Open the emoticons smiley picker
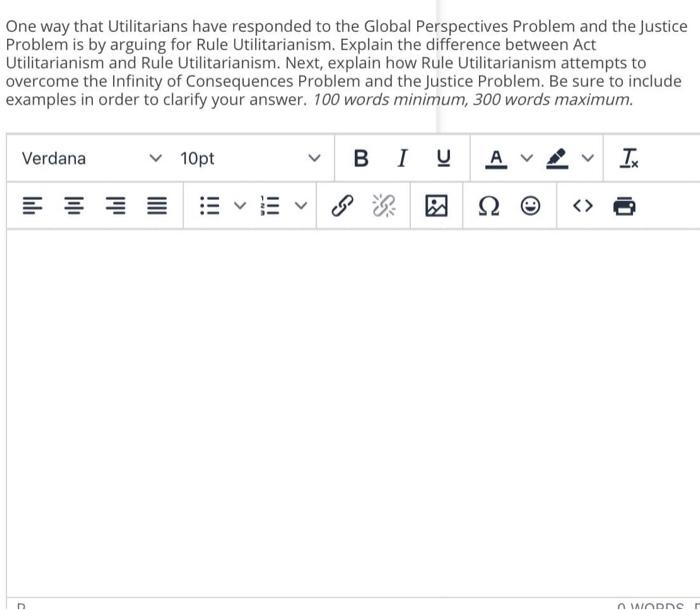The height and width of the screenshot is (610, 700). [530, 206]
